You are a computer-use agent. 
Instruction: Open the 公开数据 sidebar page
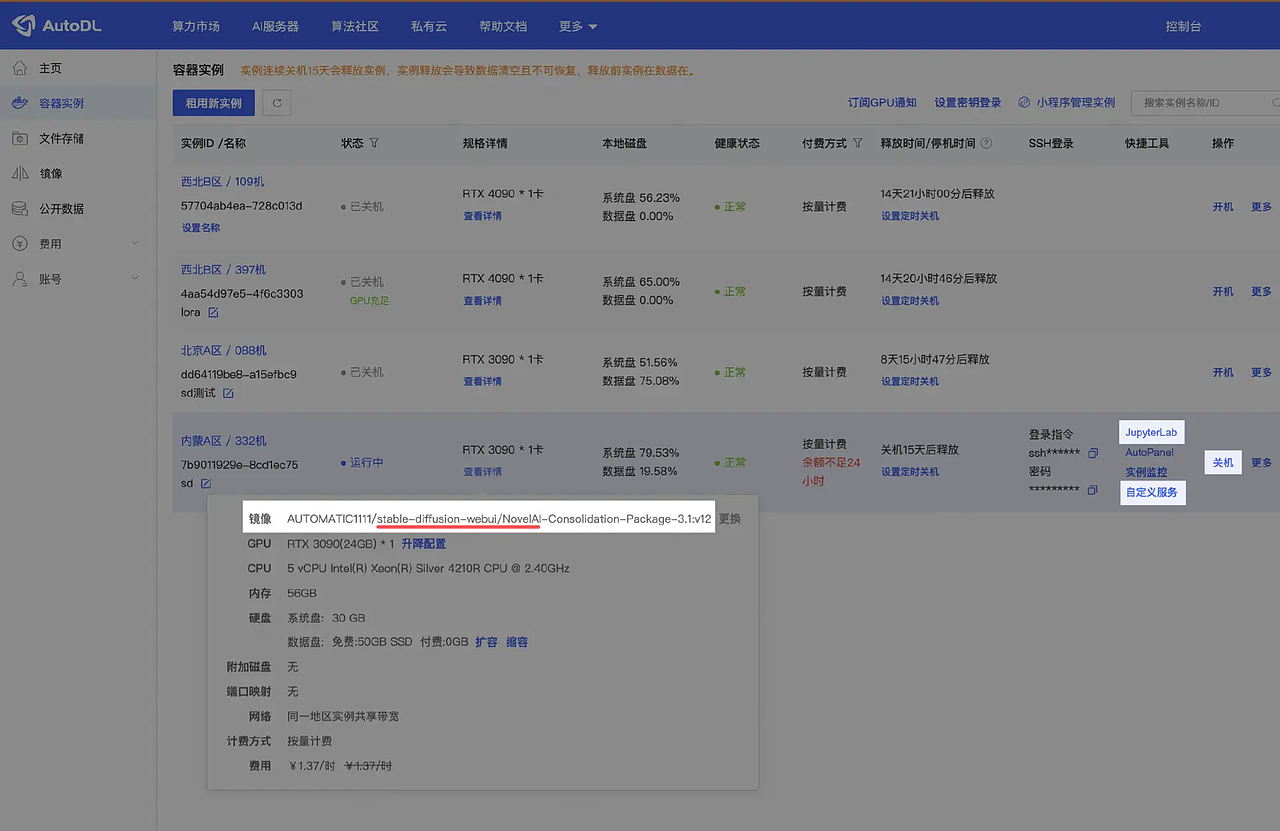tap(64, 208)
